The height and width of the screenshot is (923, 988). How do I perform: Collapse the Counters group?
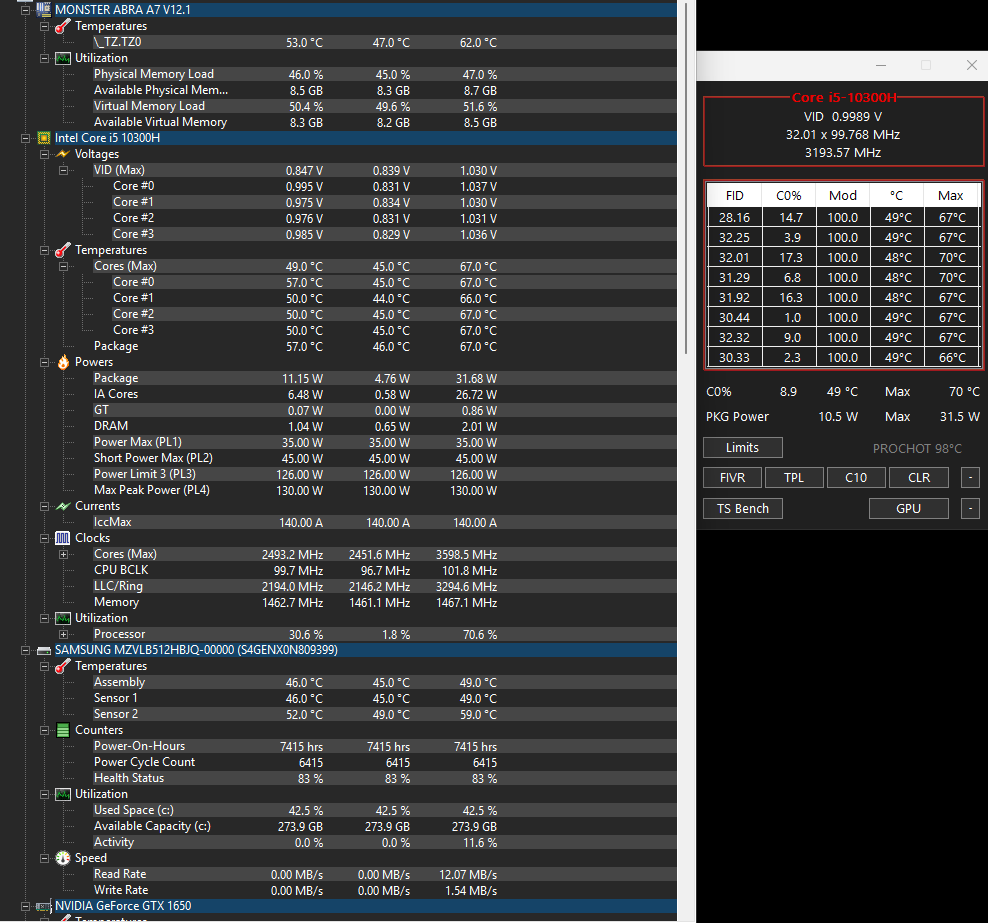[44, 730]
